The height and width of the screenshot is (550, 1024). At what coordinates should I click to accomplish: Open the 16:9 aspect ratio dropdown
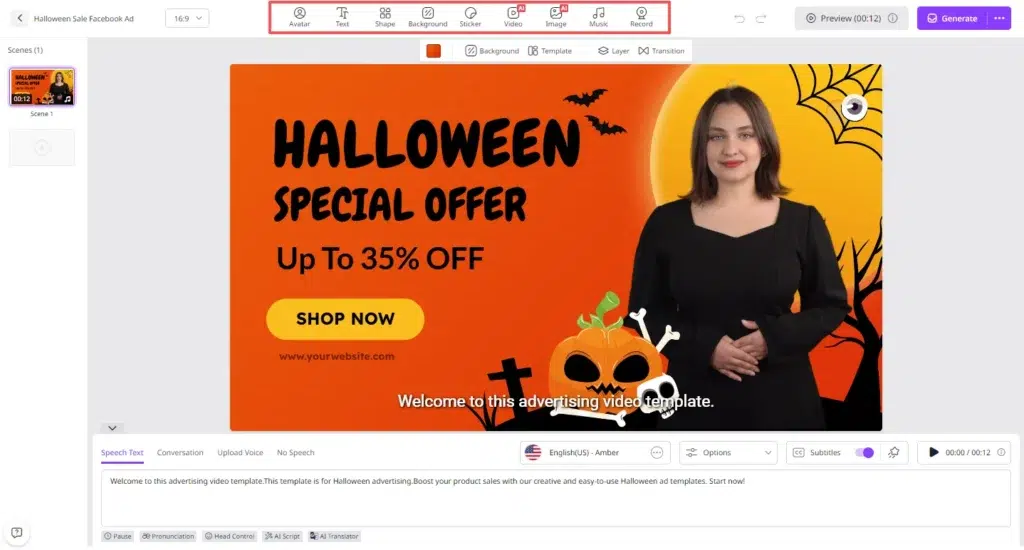(x=187, y=18)
